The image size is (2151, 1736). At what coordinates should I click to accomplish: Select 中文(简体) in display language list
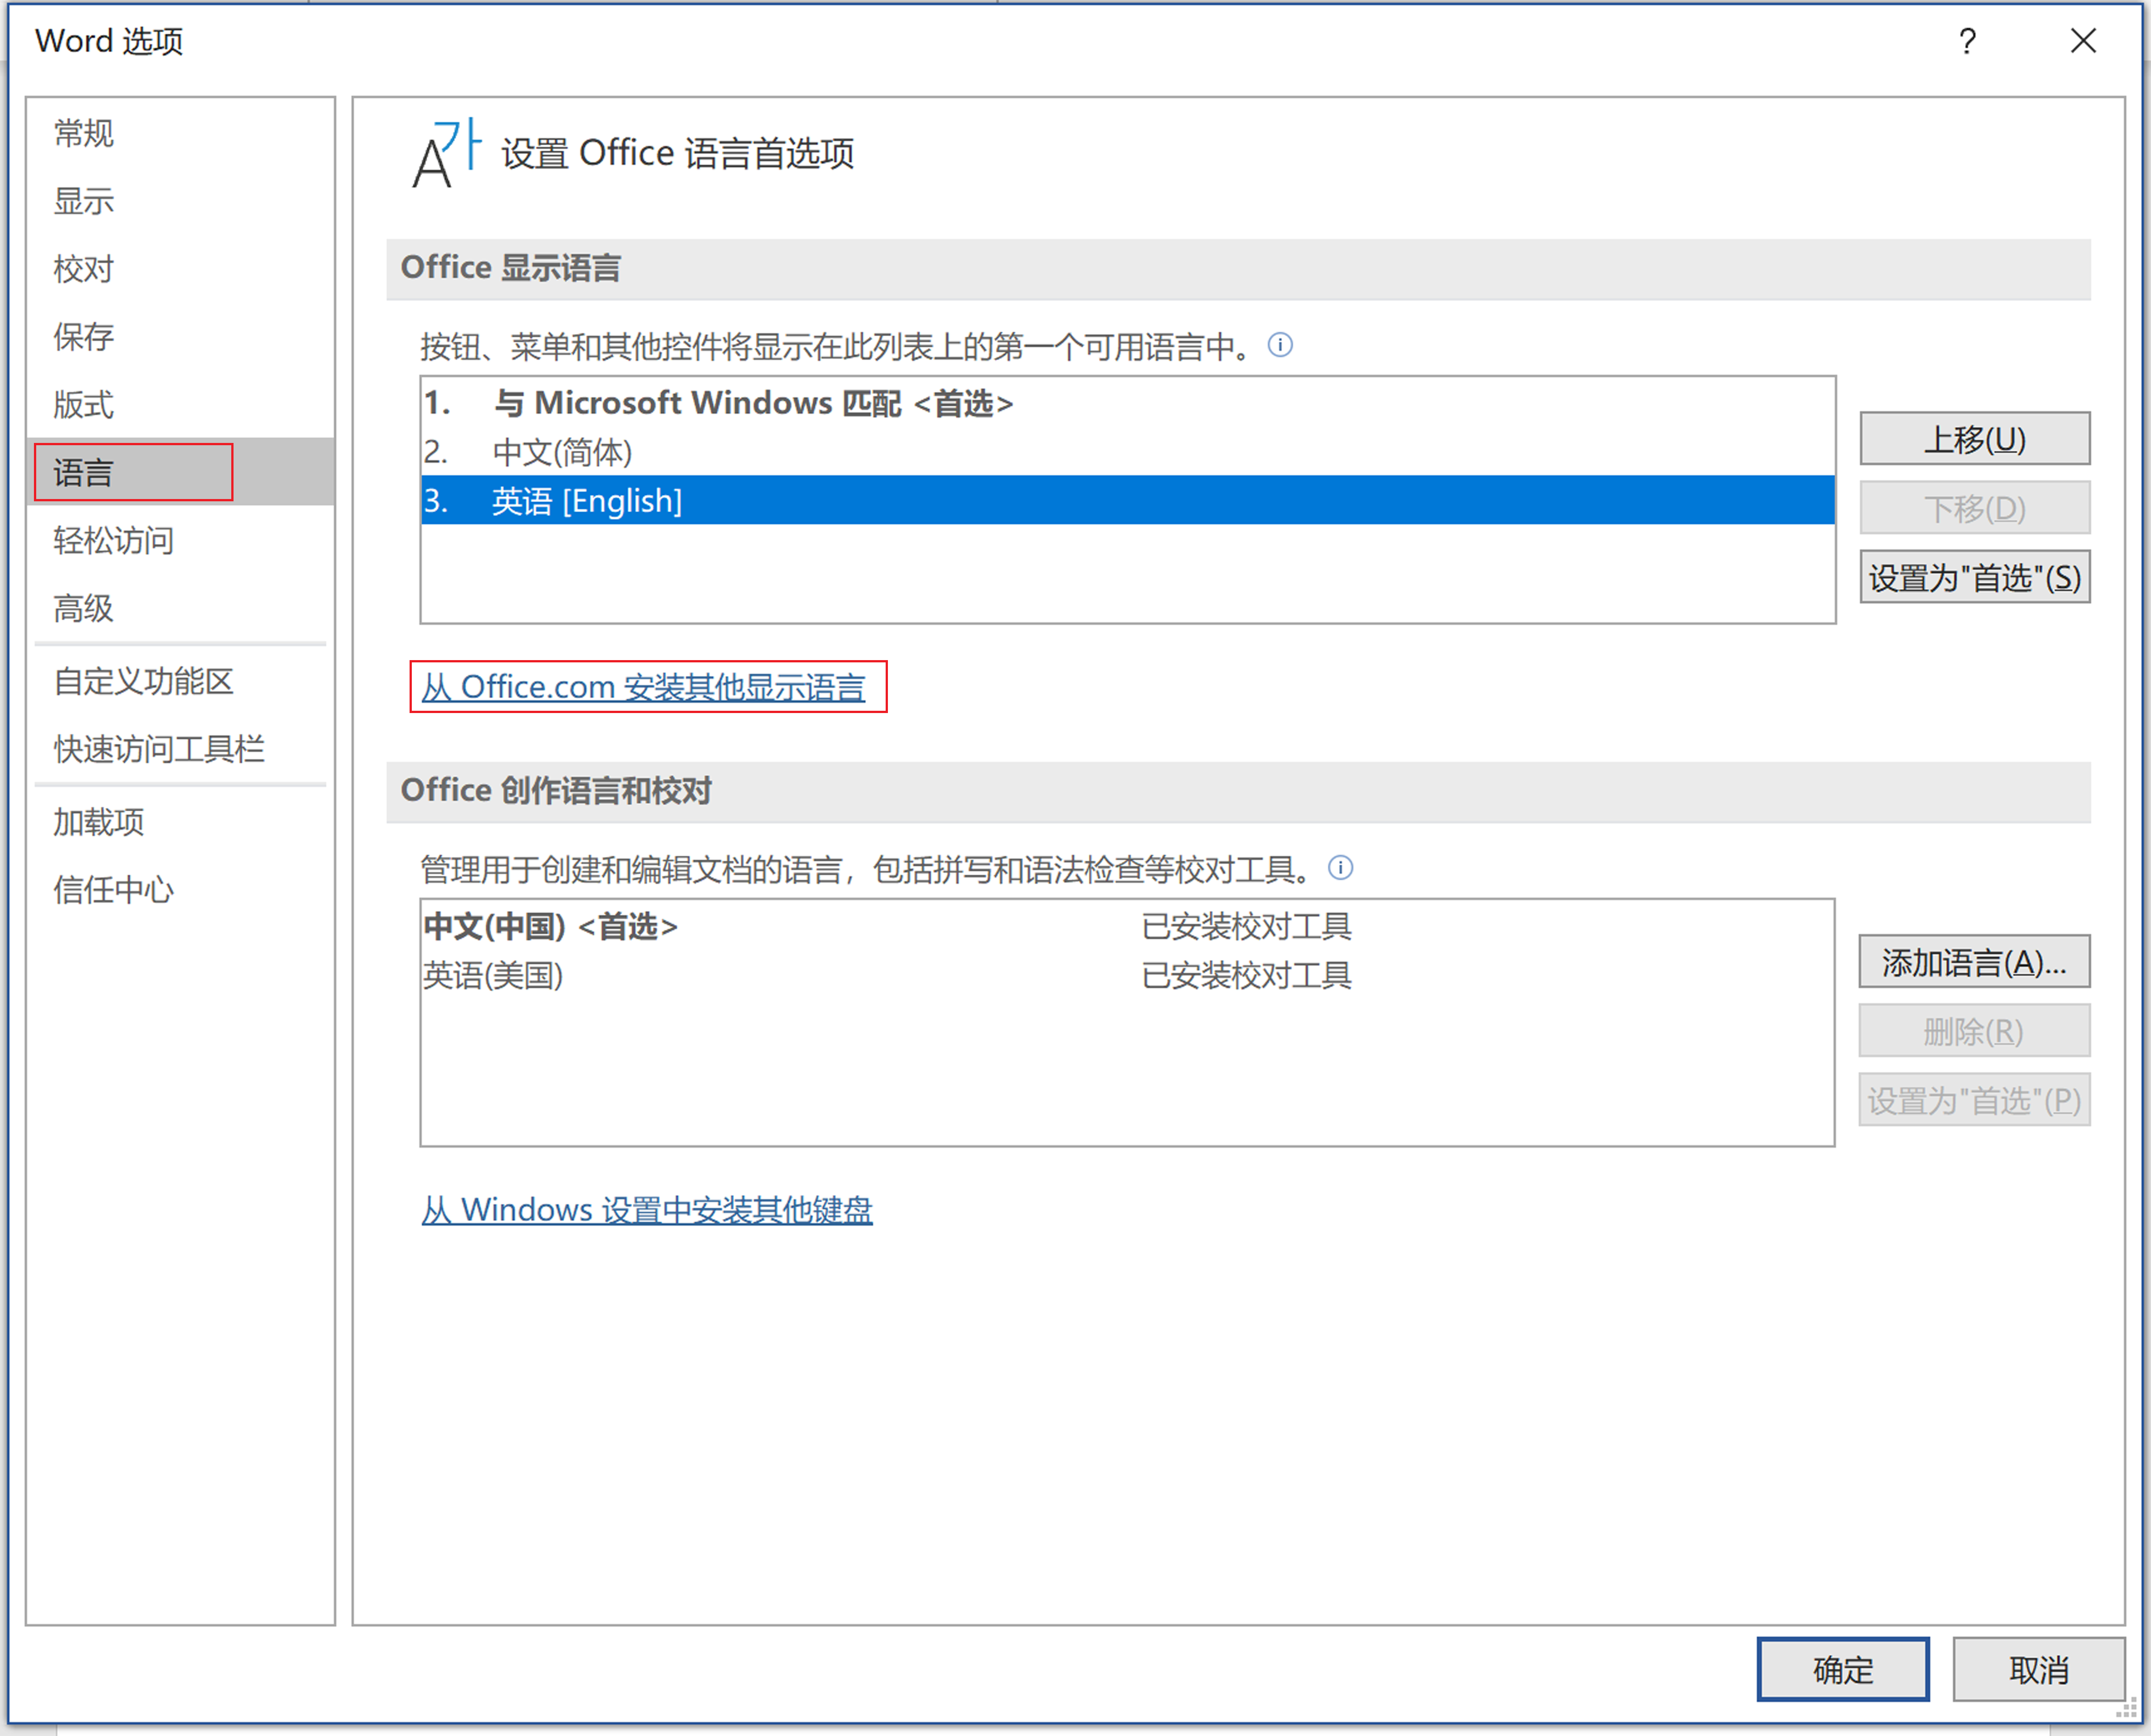tap(562, 452)
